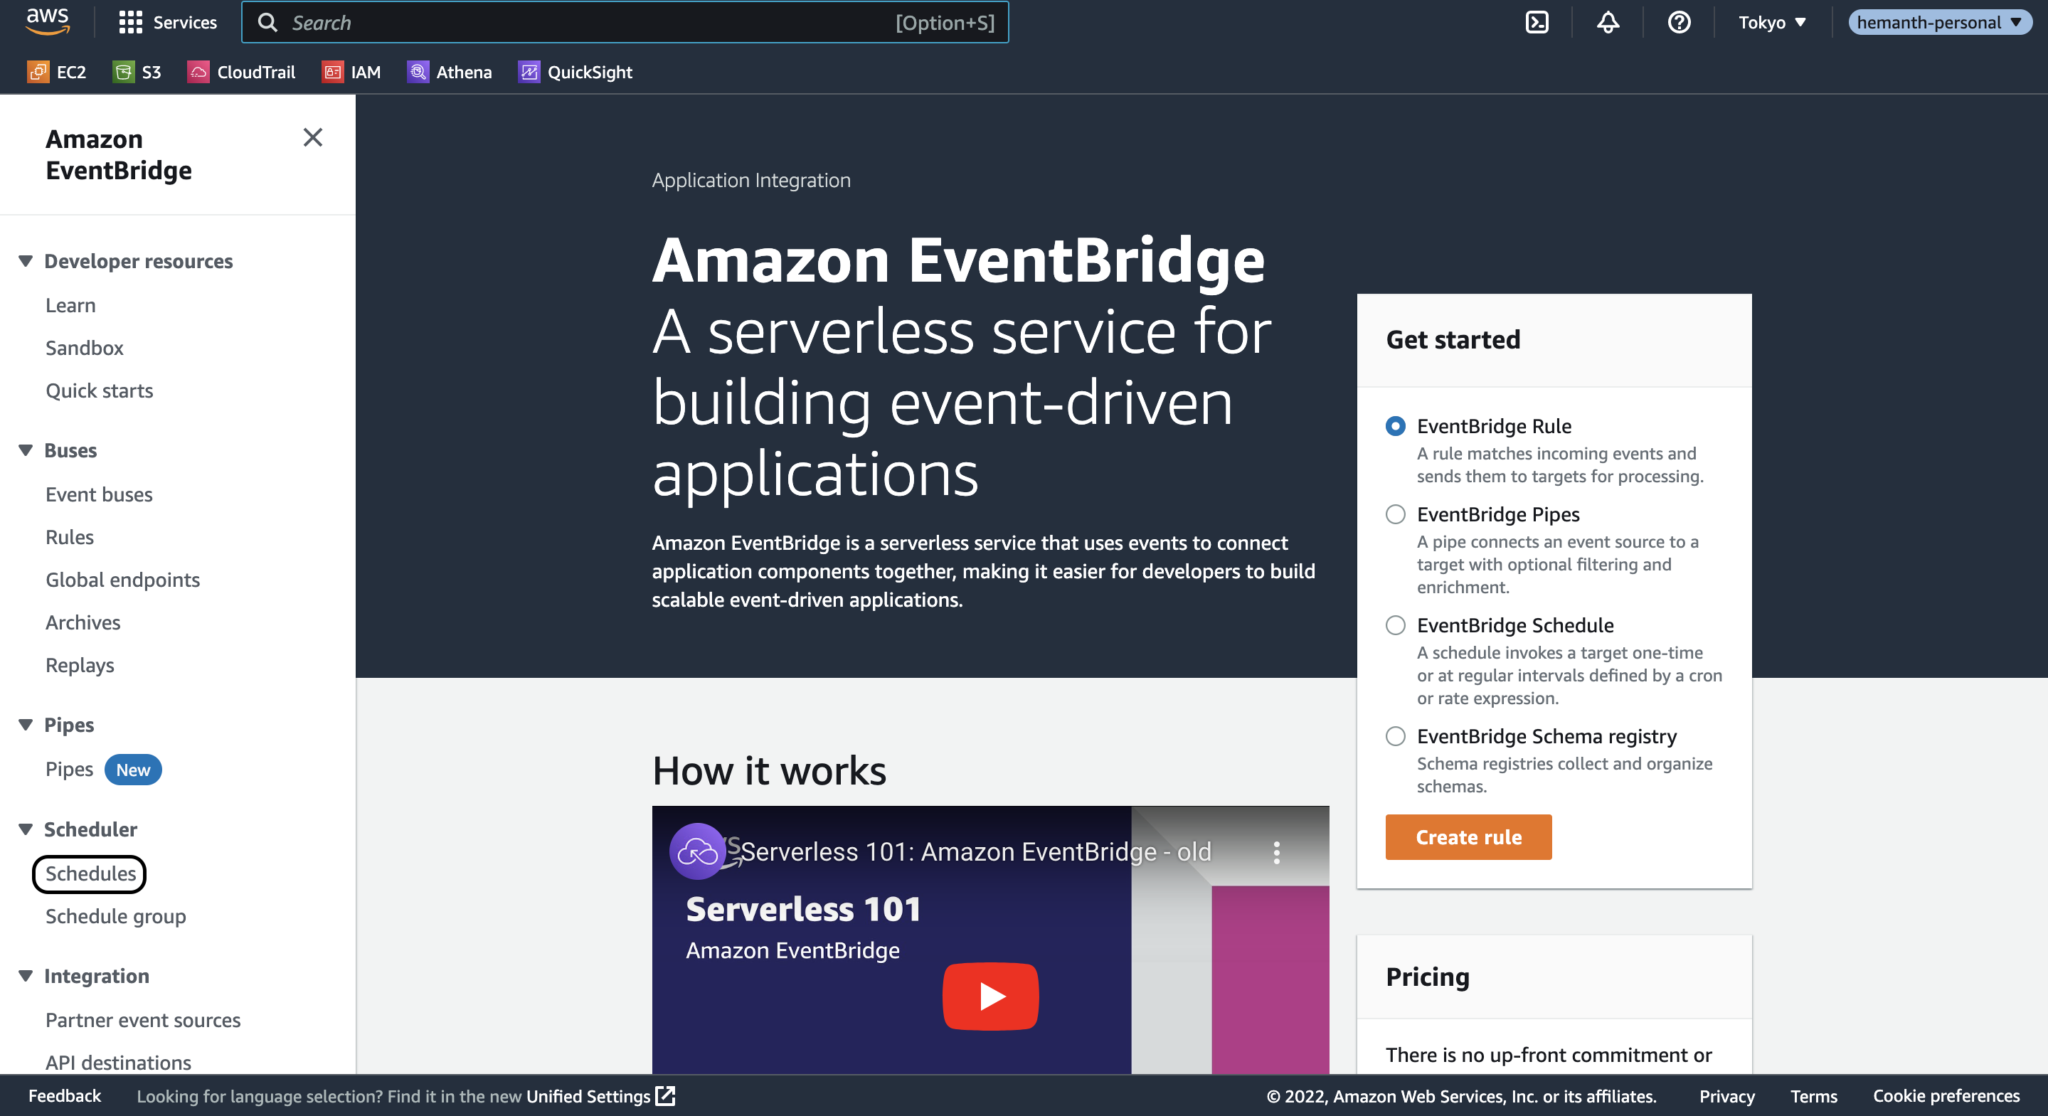Open the notifications bell

[1607, 22]
